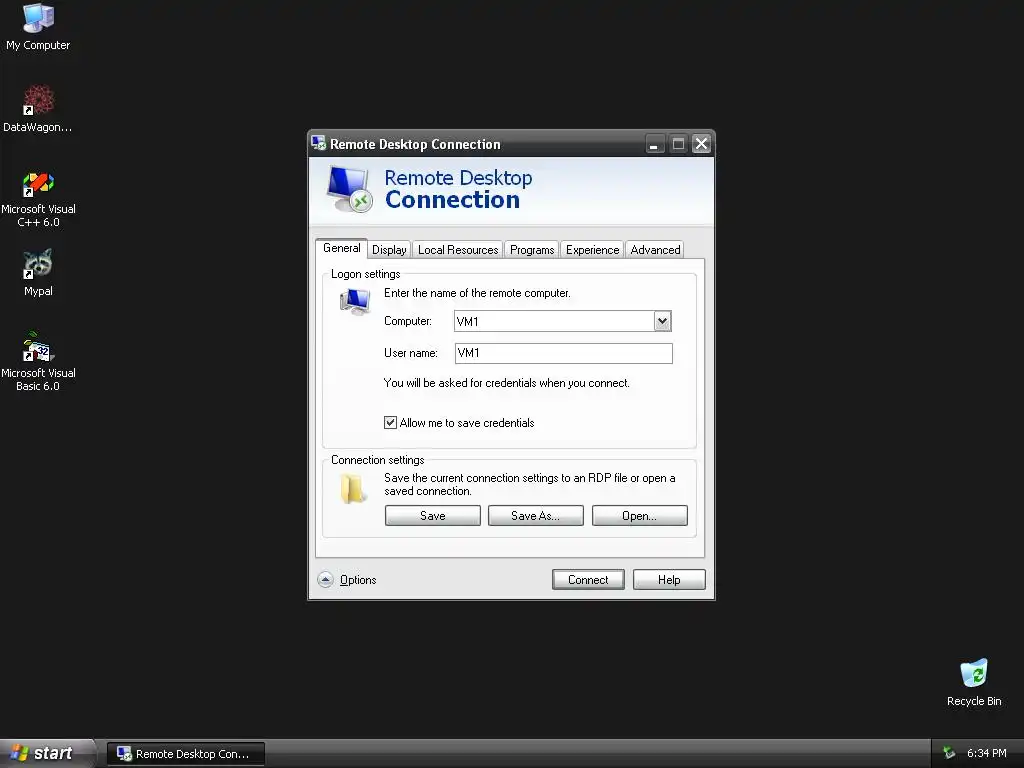Toggle Allow me to save credentials checkbox
The width and height of the screenshot is (1024, 768).
pos(390,423)
